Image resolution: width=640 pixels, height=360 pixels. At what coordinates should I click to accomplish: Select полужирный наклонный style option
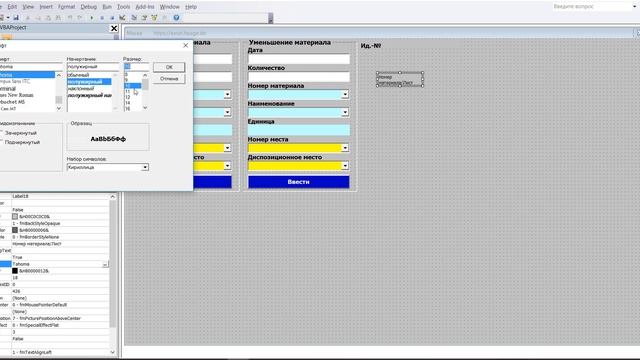[89, 95]
